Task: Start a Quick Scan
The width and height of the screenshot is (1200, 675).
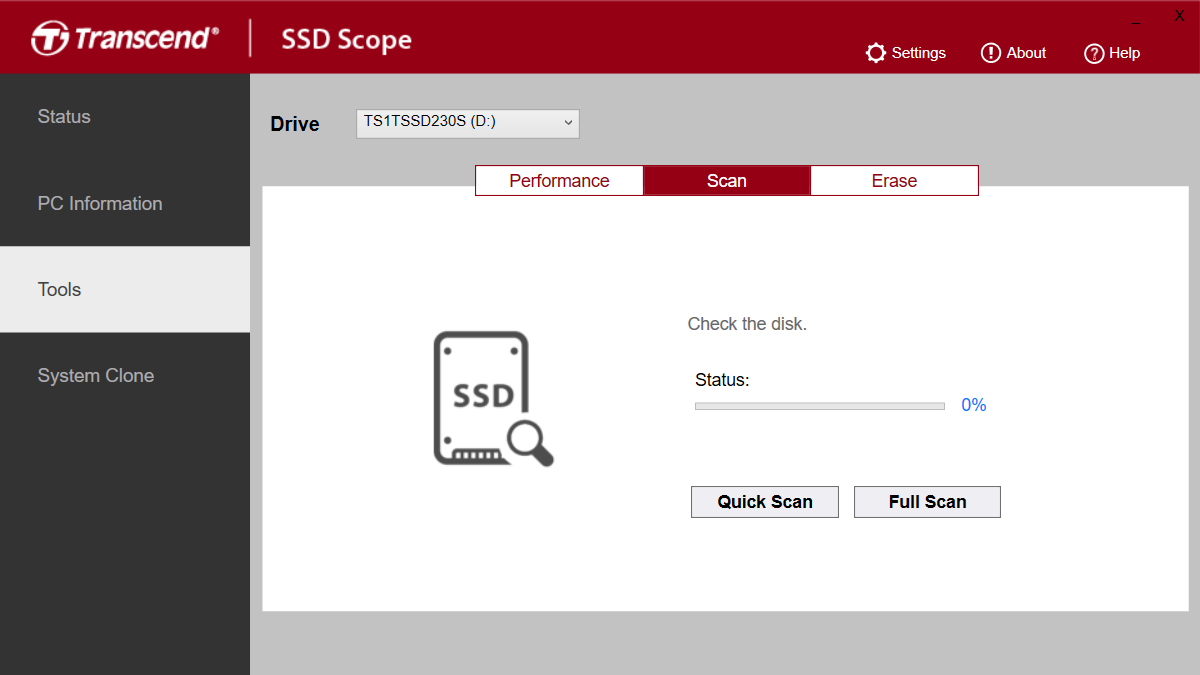Action: tap(765, 502)
